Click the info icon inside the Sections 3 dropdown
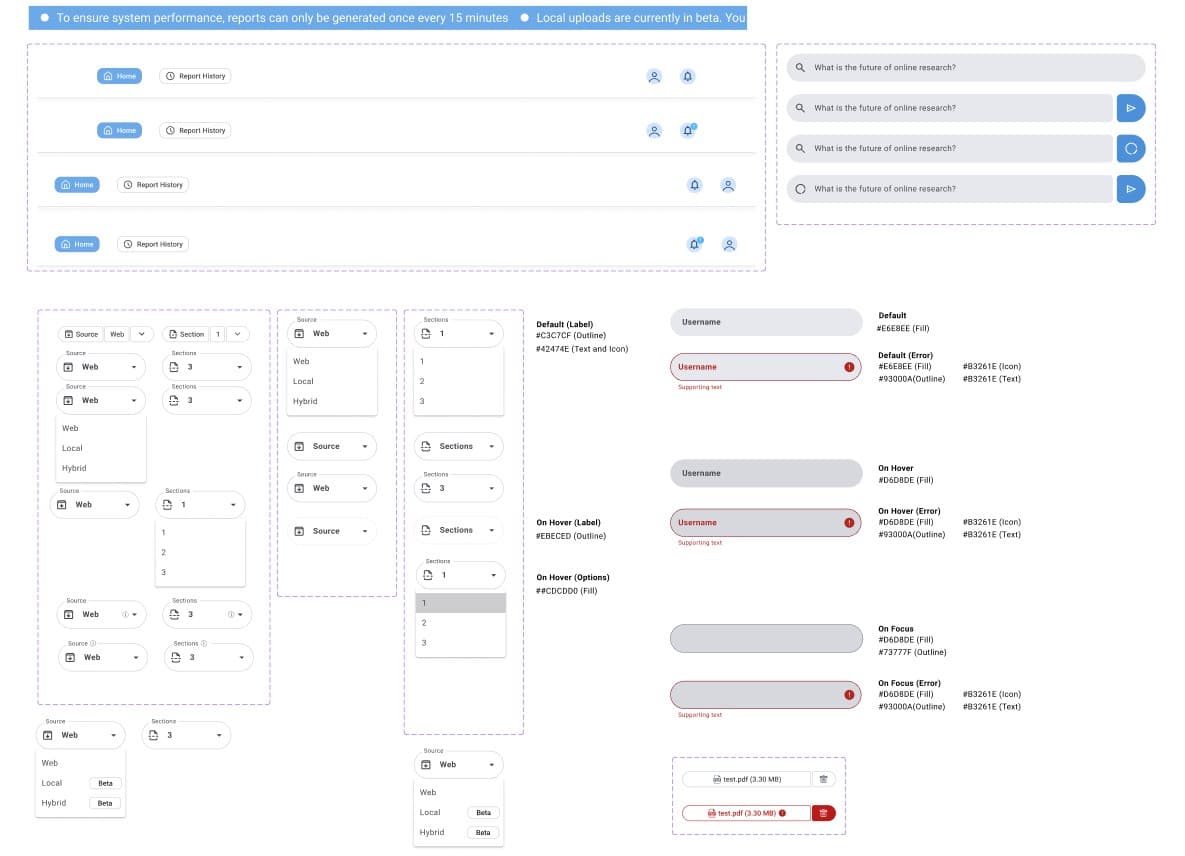The image size is (1185, 856). 231,614
